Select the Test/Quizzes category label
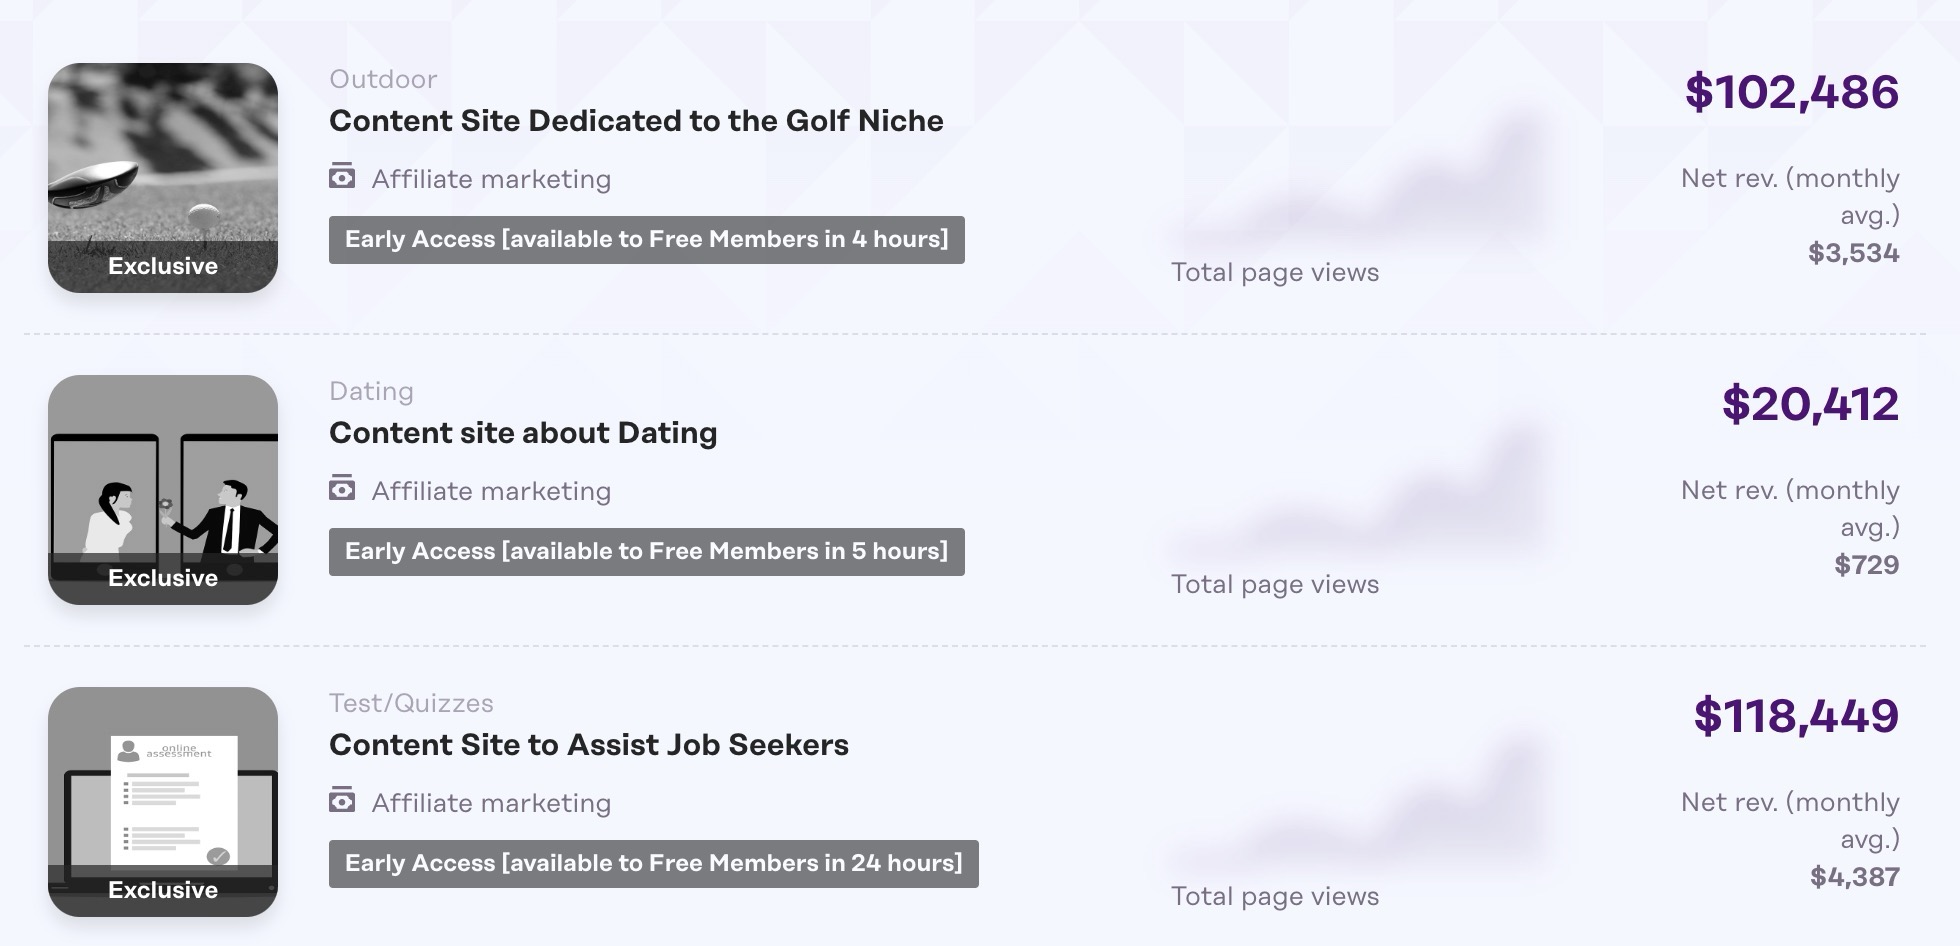1960x946 pixels. pyautogui.click(x=411, y=703)
